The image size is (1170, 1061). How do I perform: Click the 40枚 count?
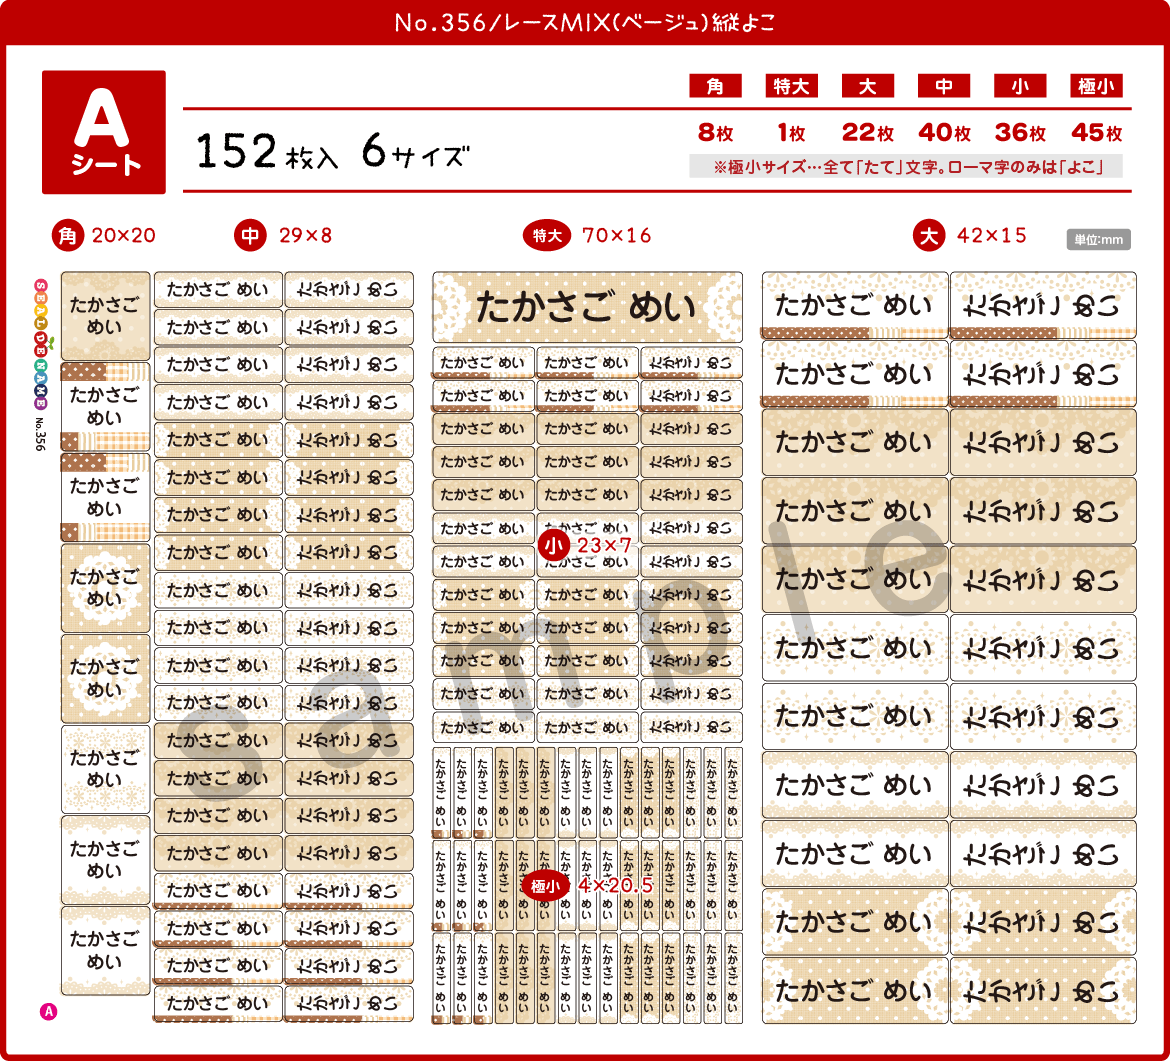click(944, 133)
